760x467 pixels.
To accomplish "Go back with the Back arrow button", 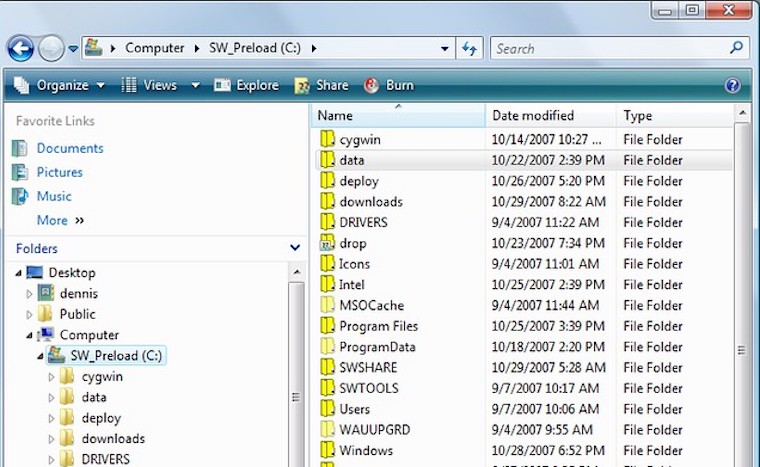I will [x=20, y=48].
